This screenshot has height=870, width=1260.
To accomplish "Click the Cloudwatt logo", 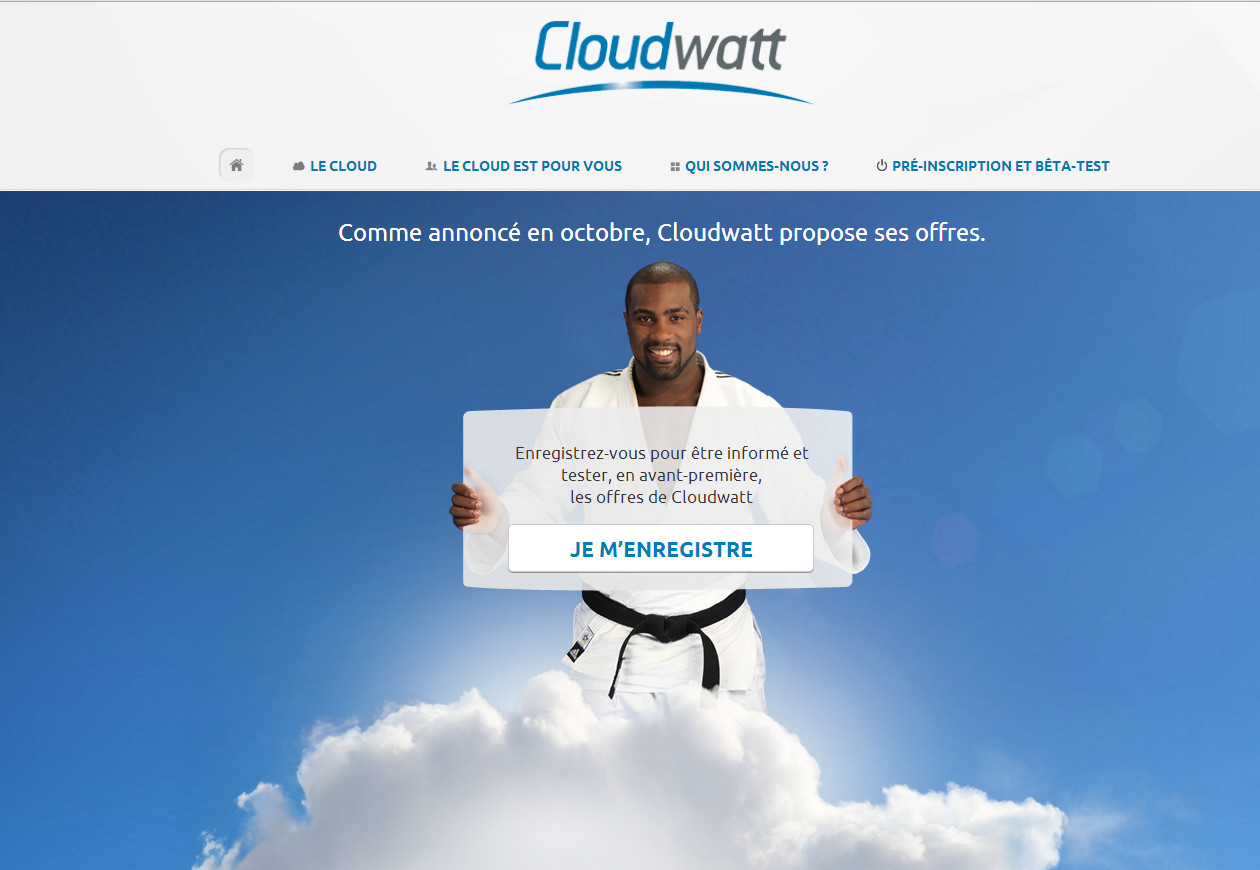I will point(661,60).
